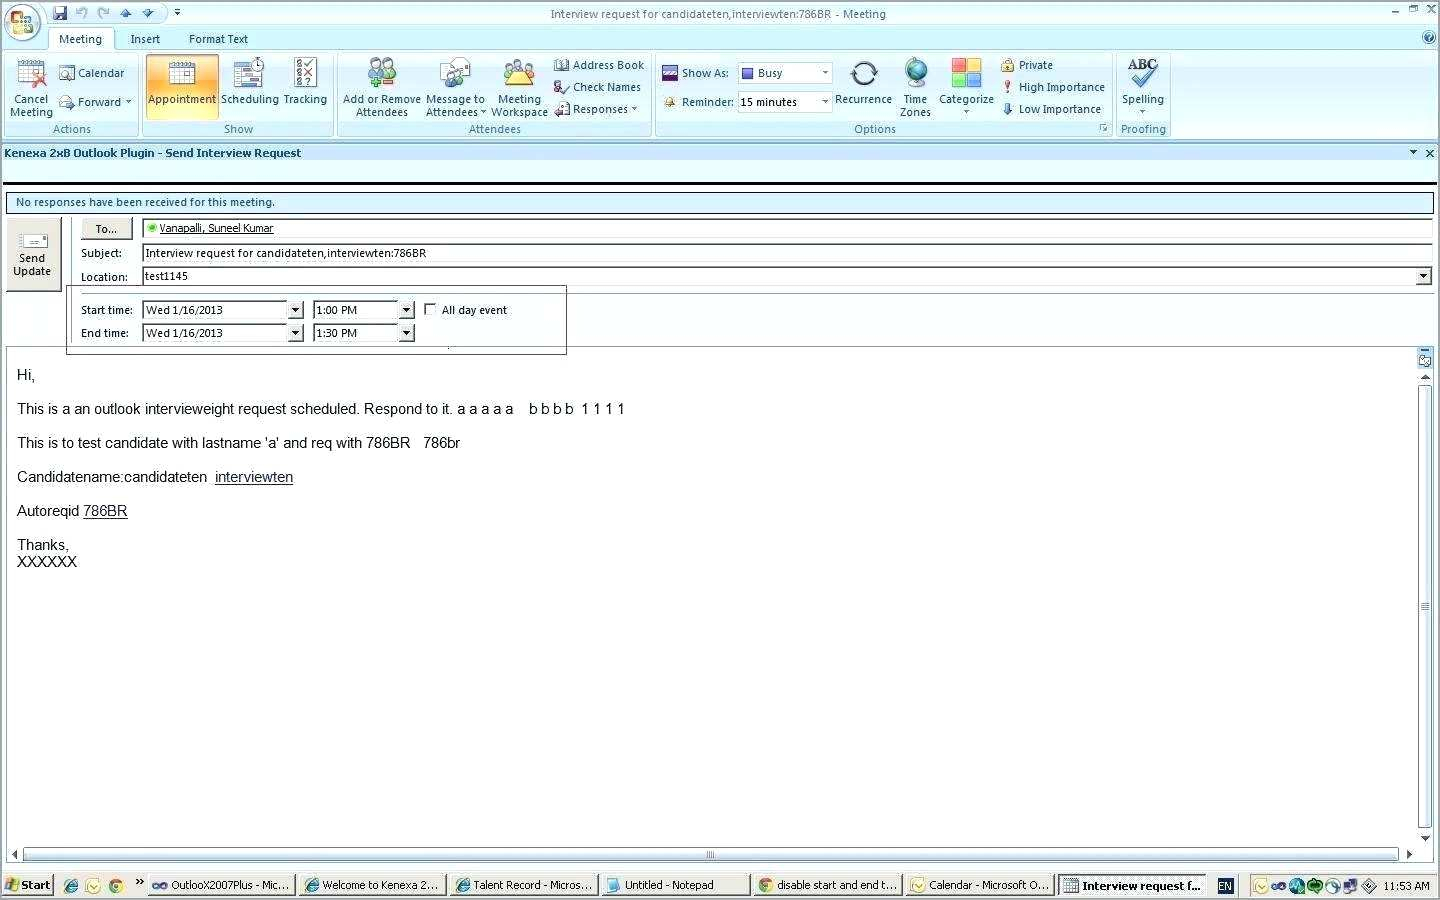Open Categorize color menu
This screenshot has width=1440, height=900.
[x=966, y=88]
